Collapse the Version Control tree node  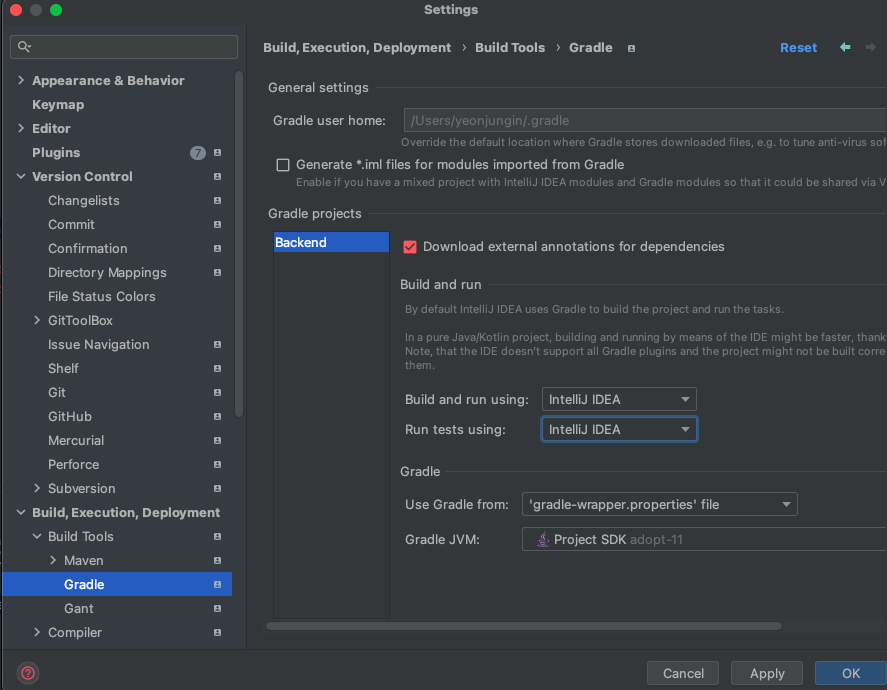pyautogui.click(x=21, y=176)
